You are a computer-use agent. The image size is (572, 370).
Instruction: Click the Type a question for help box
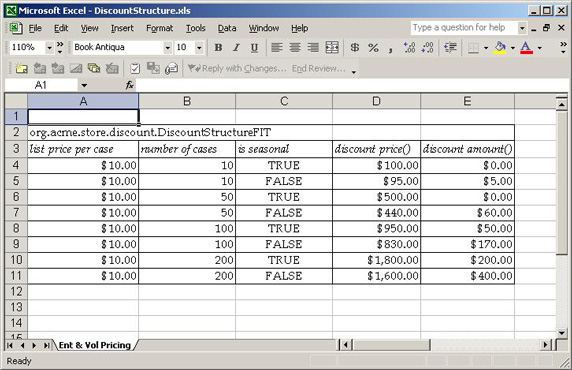point(464,28)
